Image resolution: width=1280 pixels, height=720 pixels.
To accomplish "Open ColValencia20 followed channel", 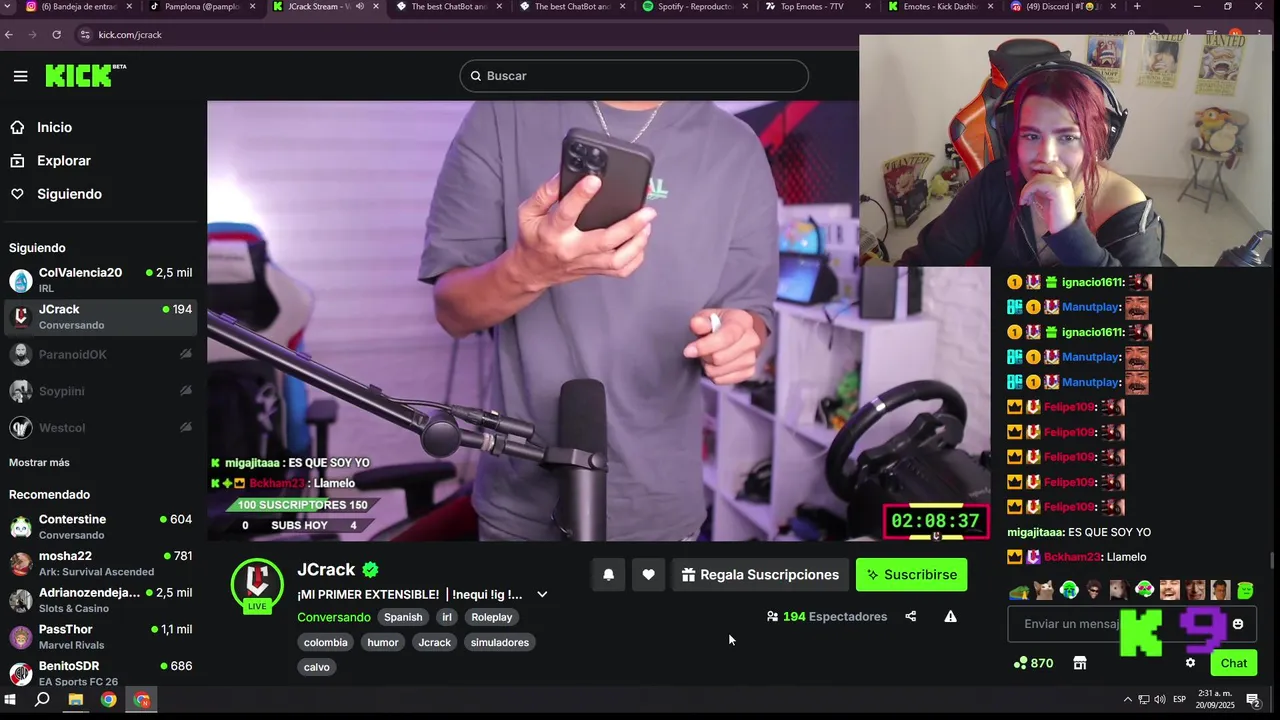I will 100,280.
